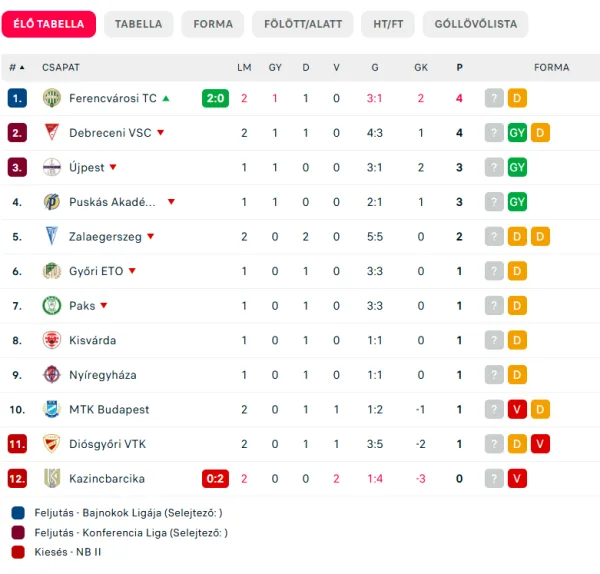Click the Paks club emblem

coord(52,305)
